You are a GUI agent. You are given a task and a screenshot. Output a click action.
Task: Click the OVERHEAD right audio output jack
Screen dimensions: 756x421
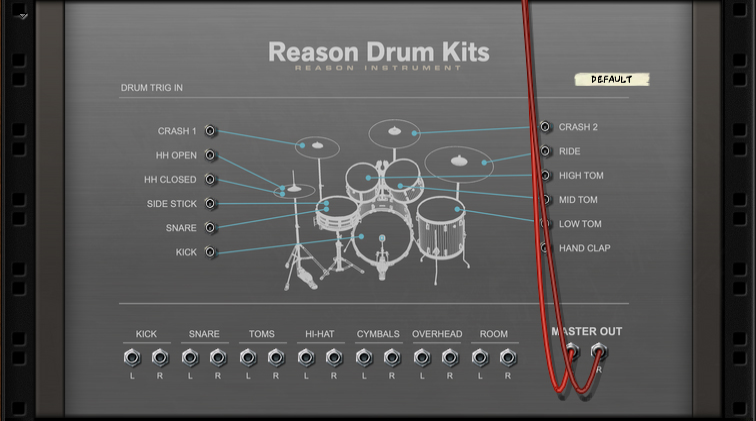click(450, 358)
